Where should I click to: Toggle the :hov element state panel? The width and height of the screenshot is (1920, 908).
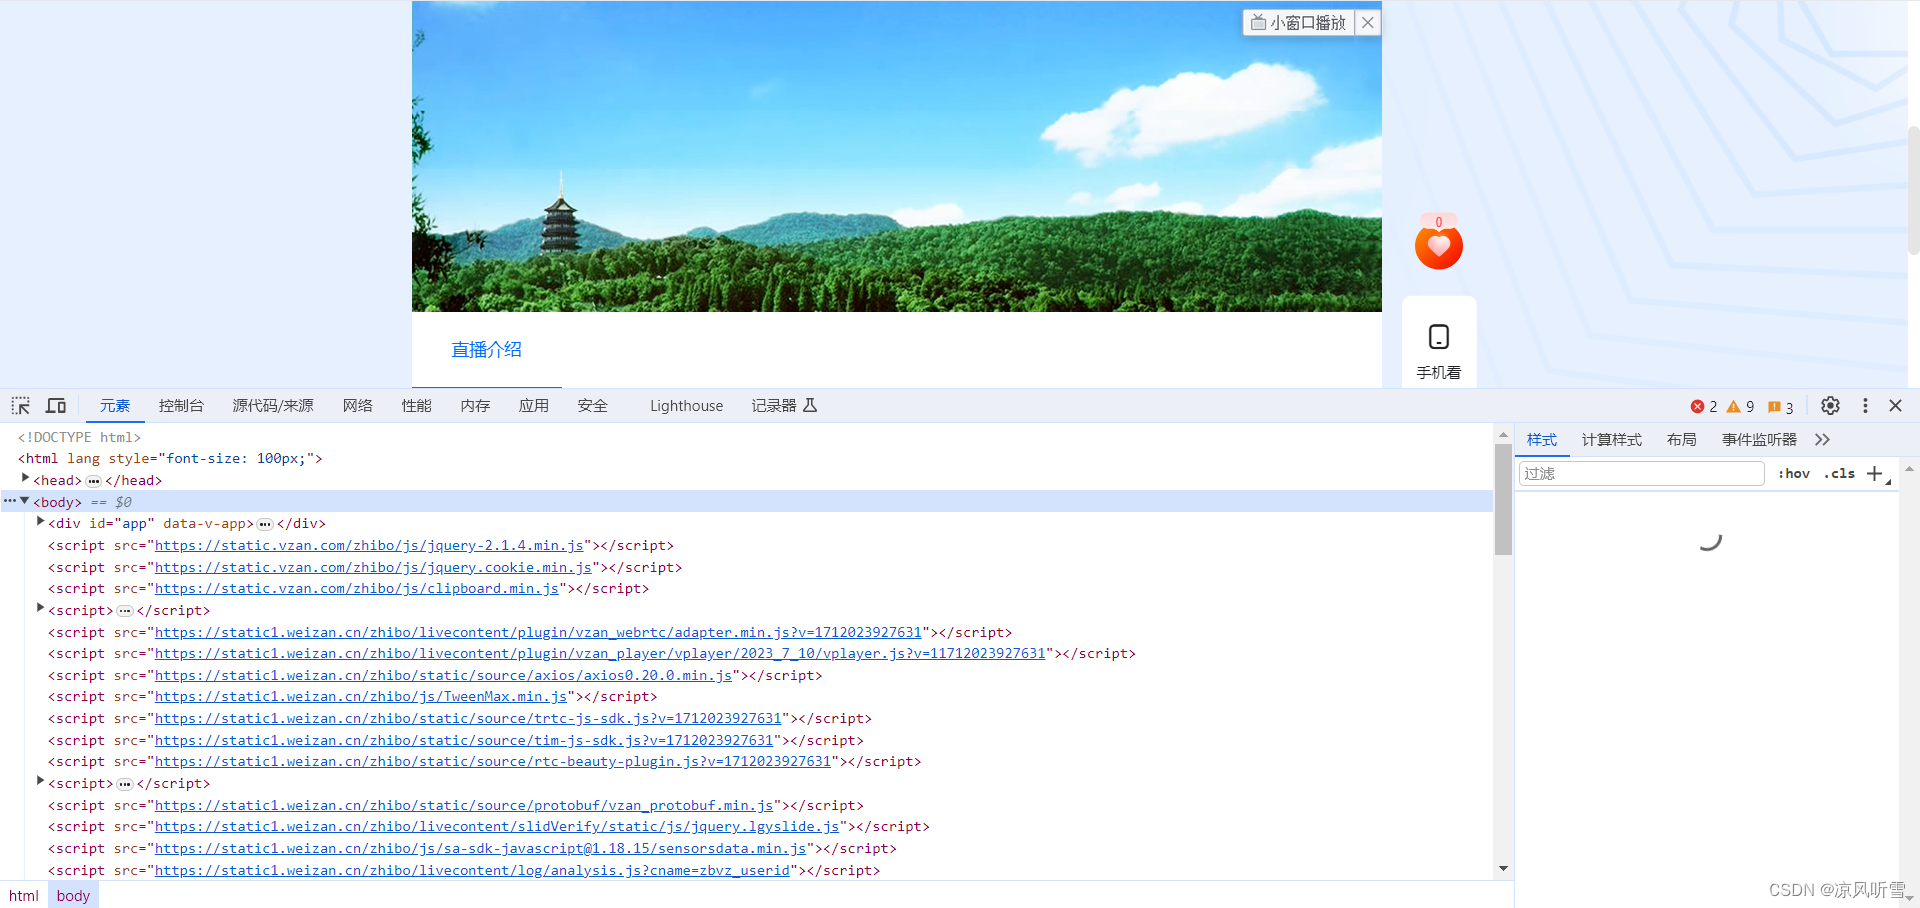coord(1794,474)
